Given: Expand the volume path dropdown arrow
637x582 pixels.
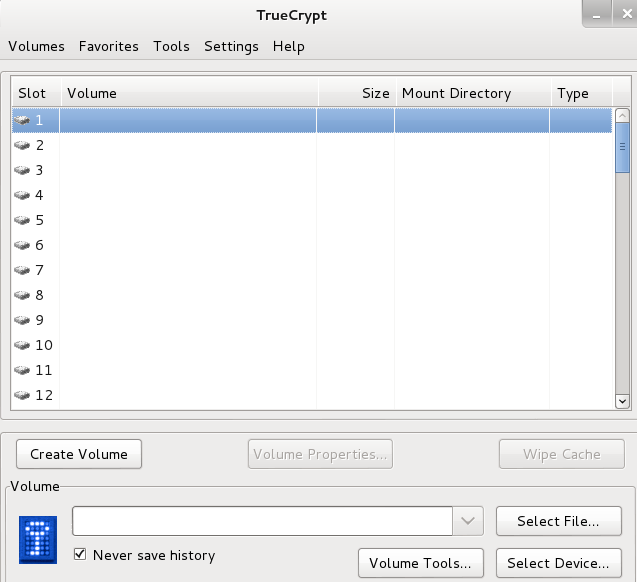Looking at the screenshot, I should click(468, 521).
